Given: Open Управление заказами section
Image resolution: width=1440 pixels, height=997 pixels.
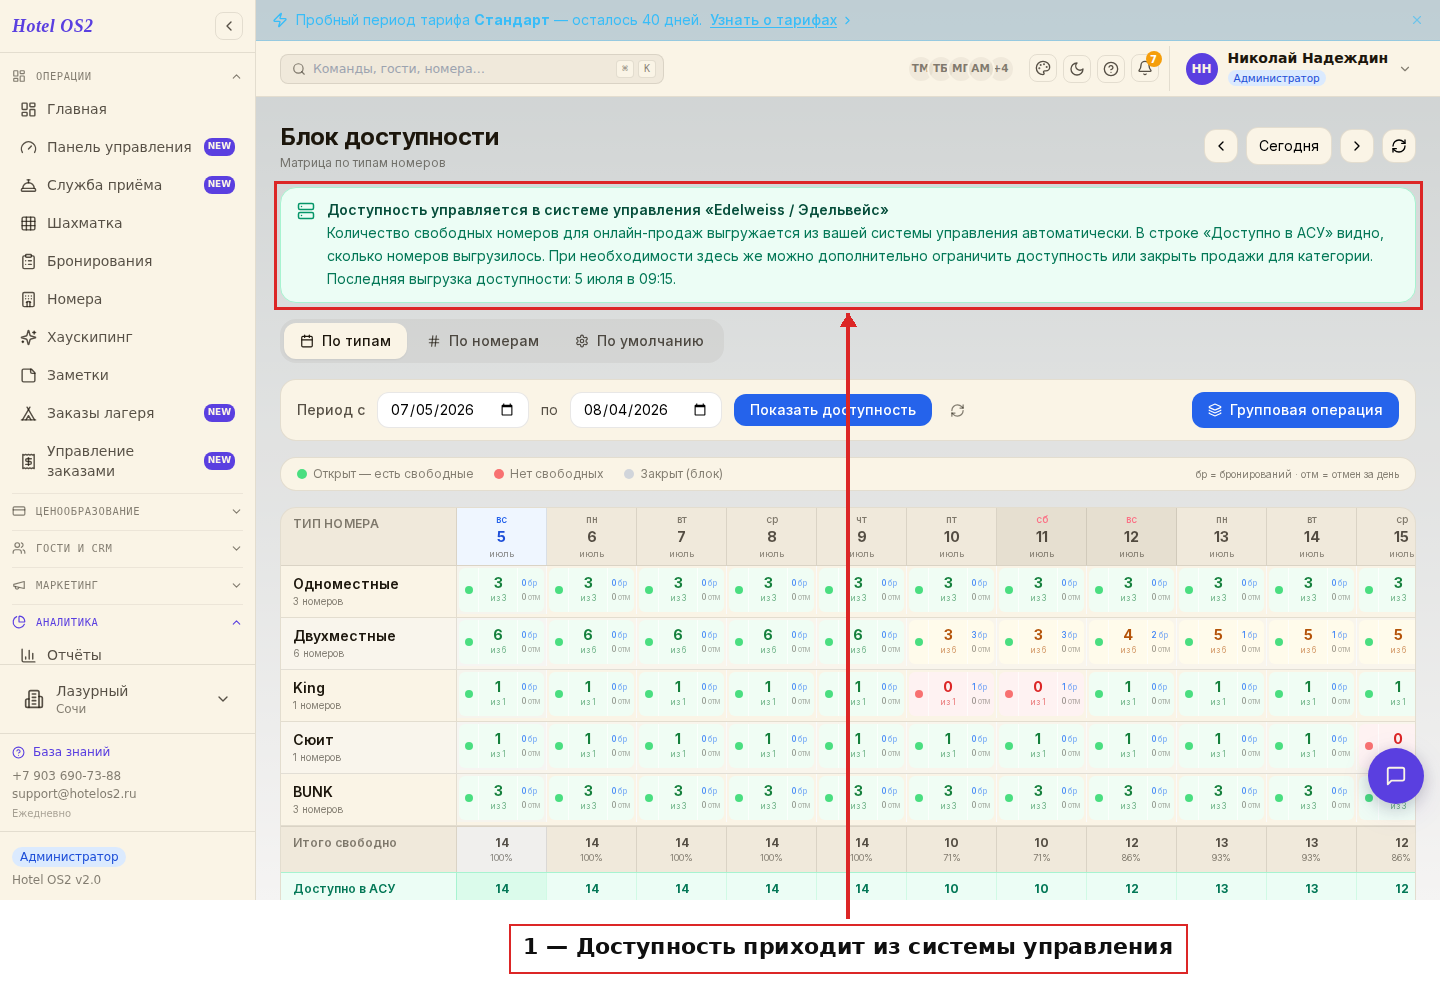Looking at the screenshot, I should [x=127, y=461].
